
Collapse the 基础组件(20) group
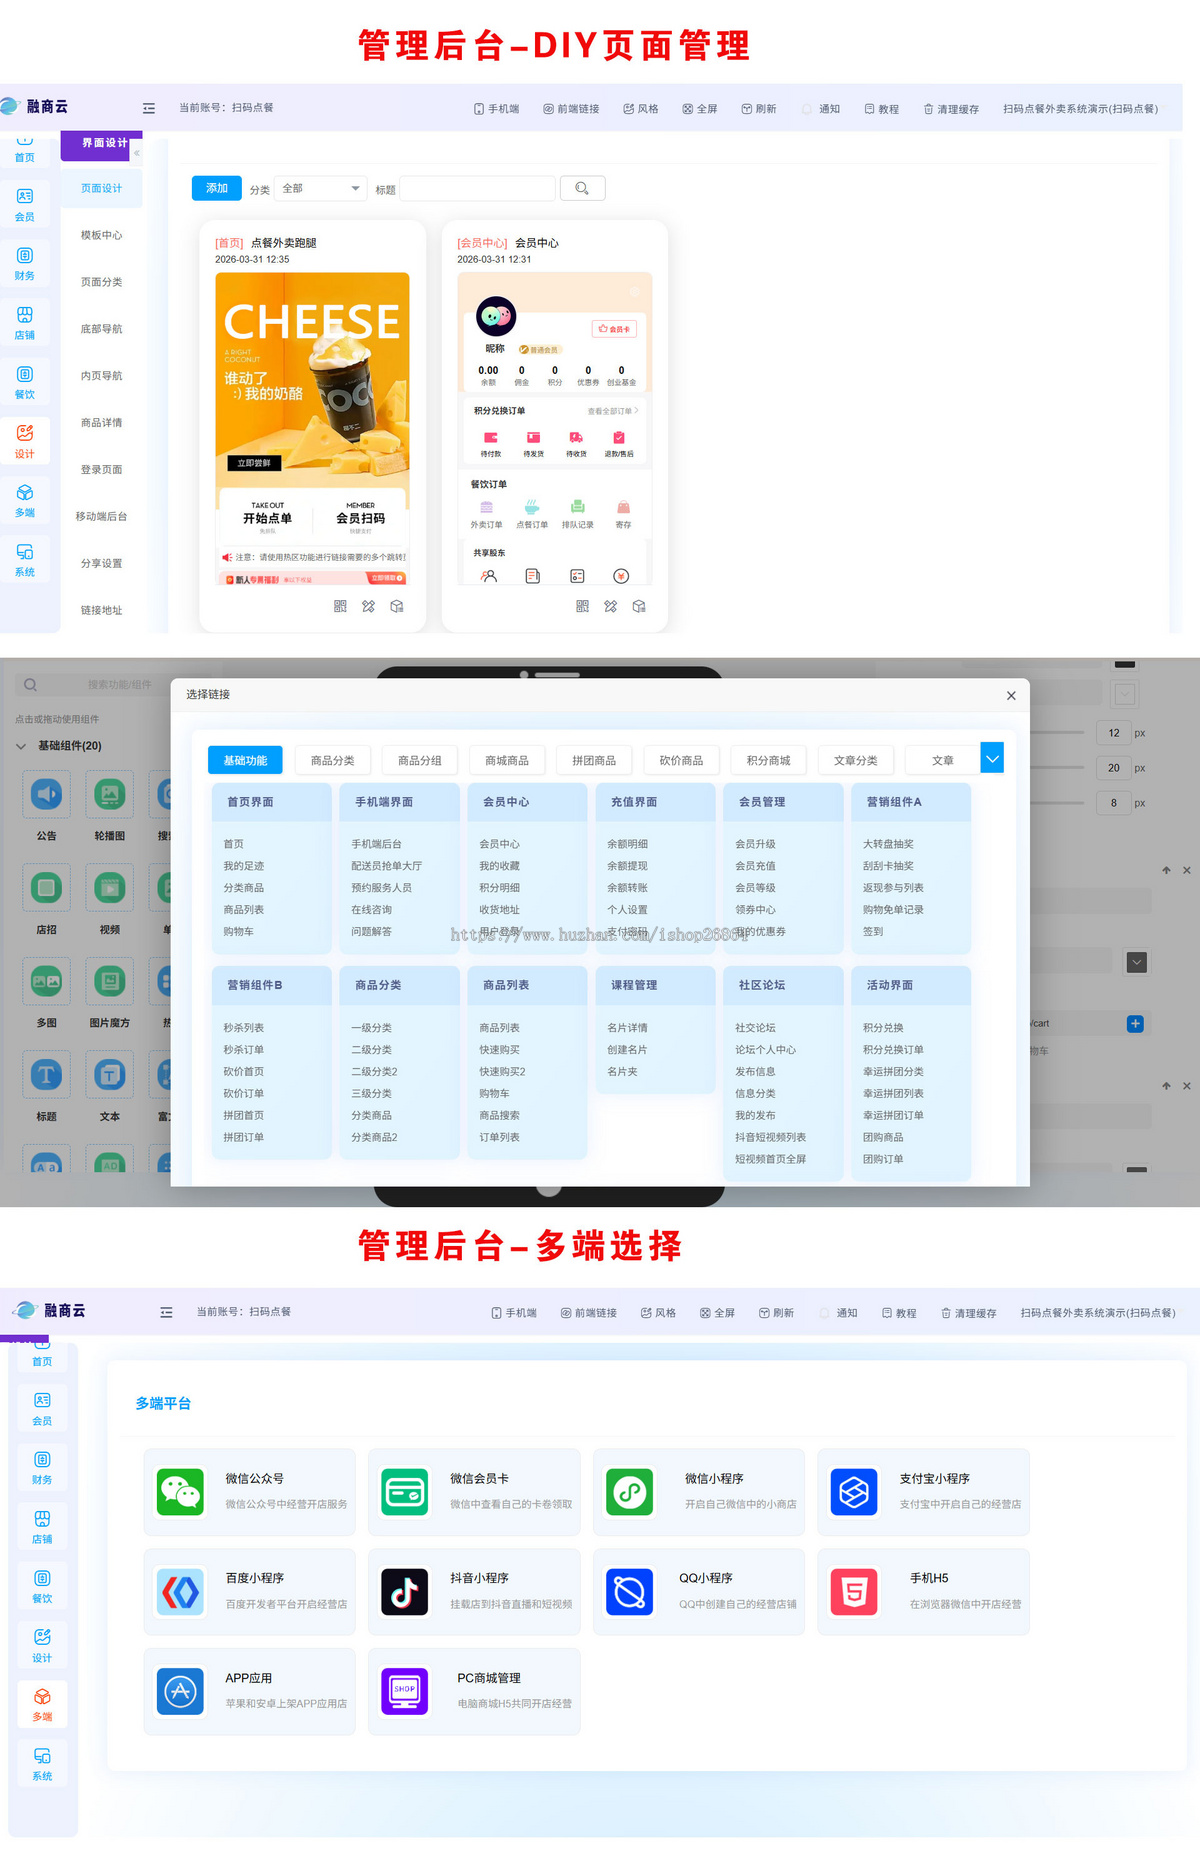point(22,746)
